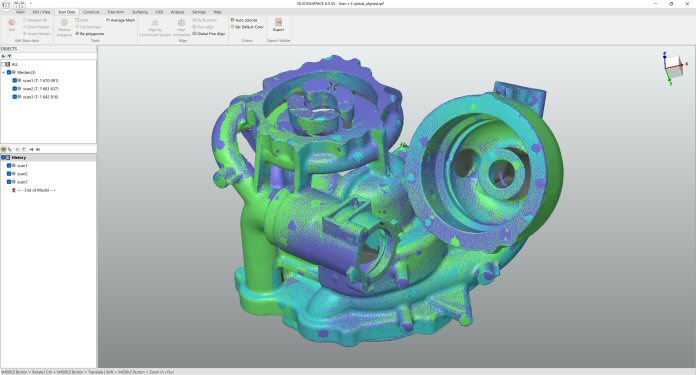Toggle scan2 checkbox in History panel

tap(9, 174)
